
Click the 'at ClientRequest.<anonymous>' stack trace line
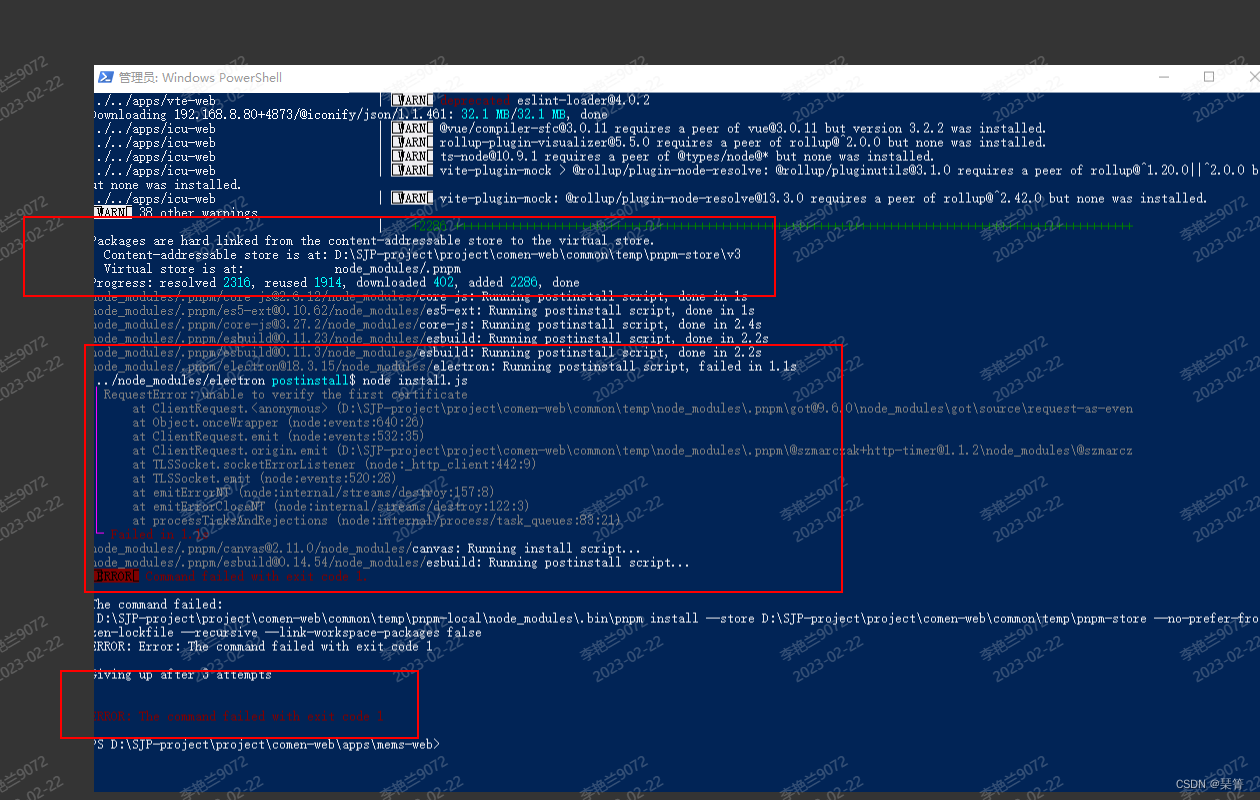pyautogui.click(x=632, y=409)
